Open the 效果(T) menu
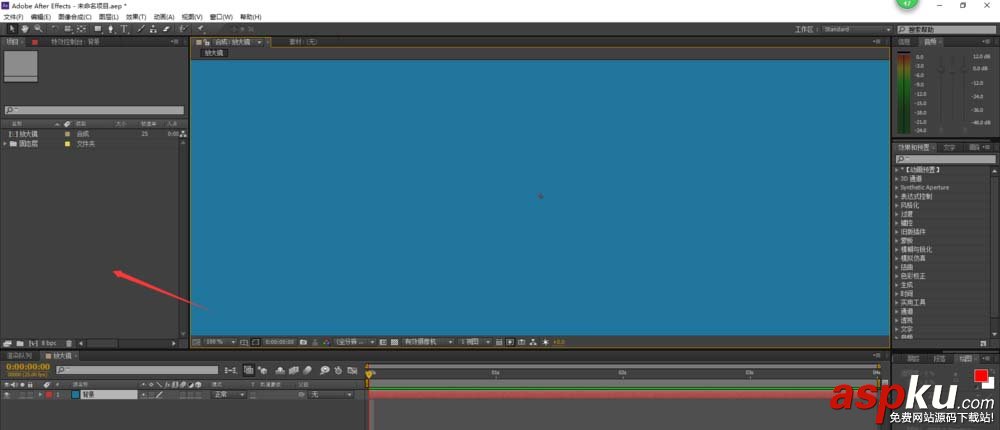Screen dimensions: 1000x430 point(136,17)
